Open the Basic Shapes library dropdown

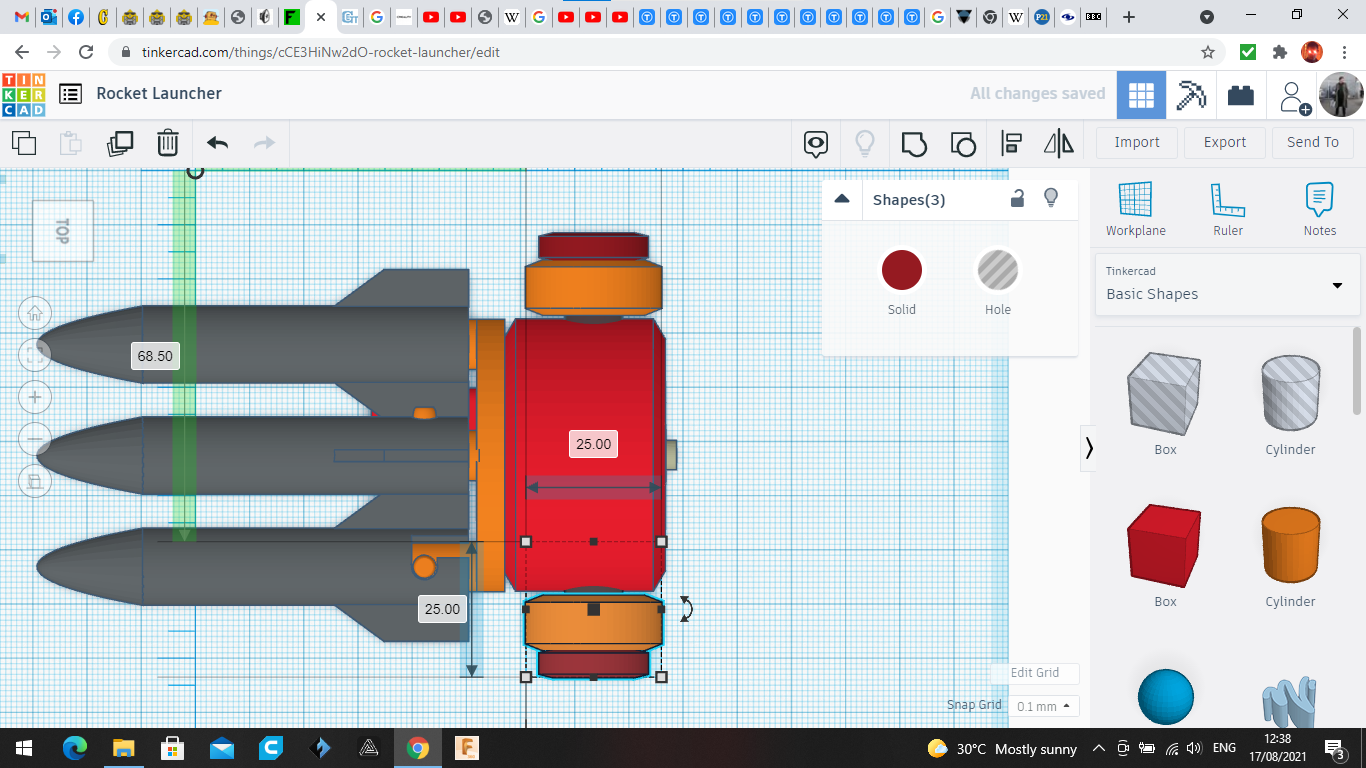(x=1227, y=285)
